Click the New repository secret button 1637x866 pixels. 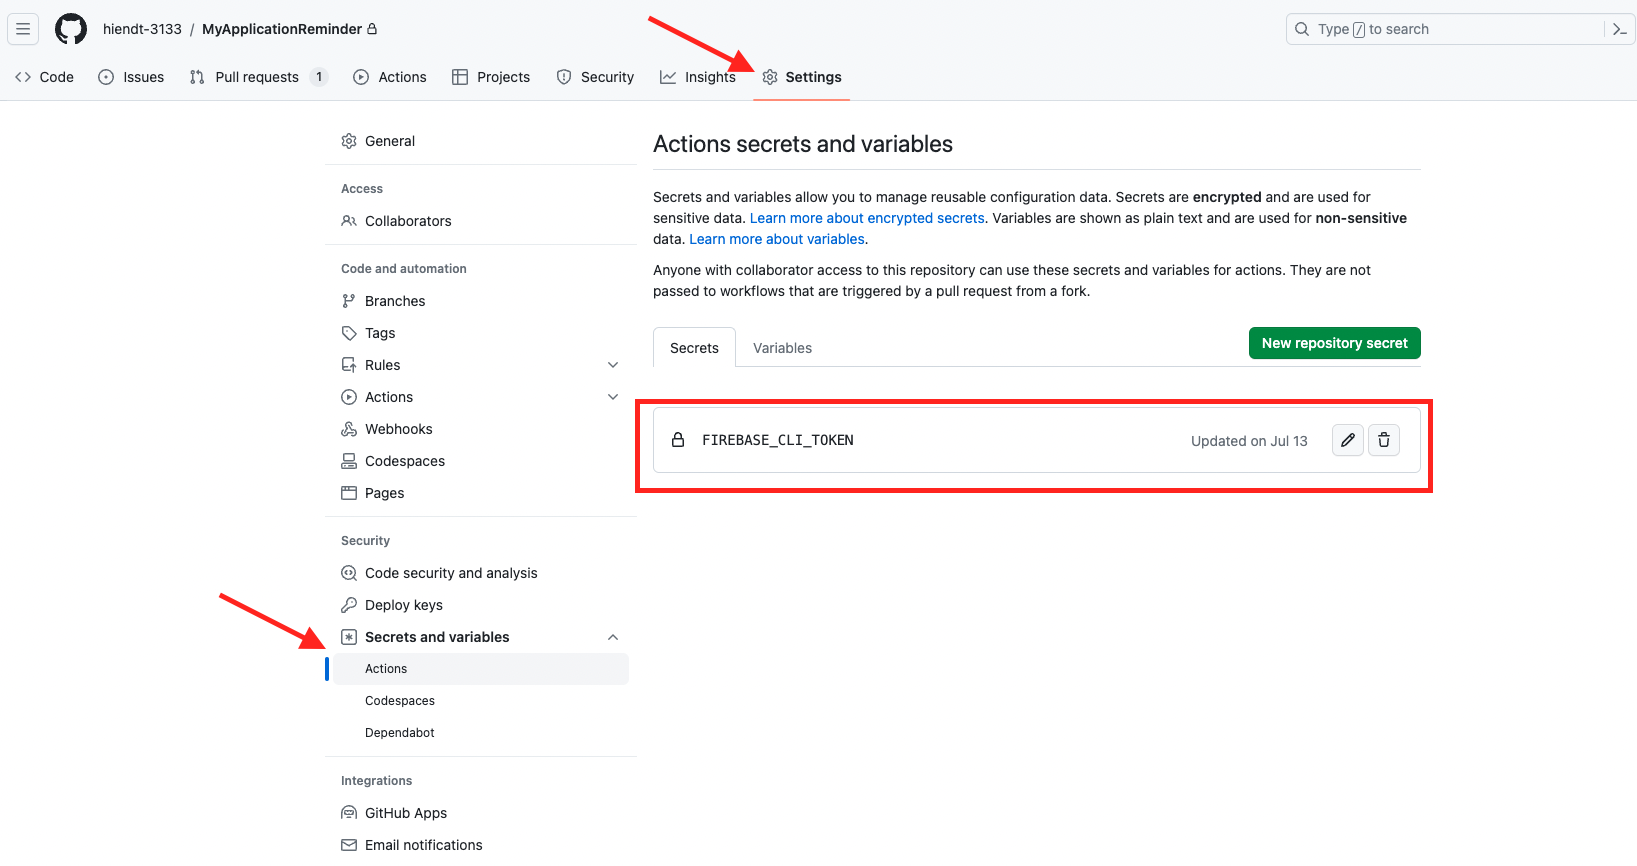(1334, 343)
